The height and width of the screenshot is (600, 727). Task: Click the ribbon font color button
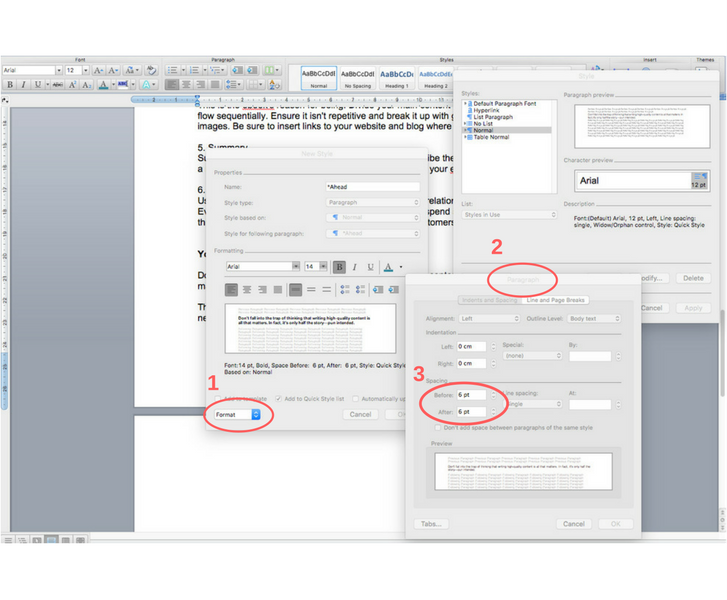(x=103, y=84)
